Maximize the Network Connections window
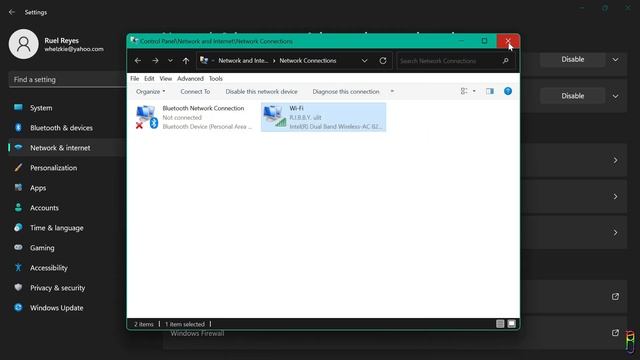 [x=484, y=41]
